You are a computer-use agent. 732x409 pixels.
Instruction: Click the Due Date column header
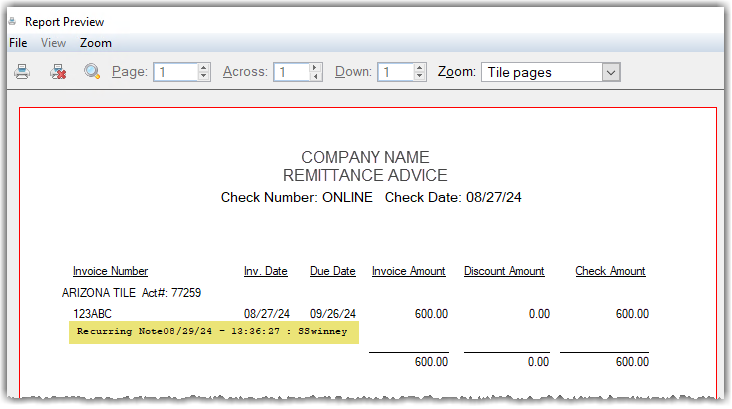pos(332,271)
